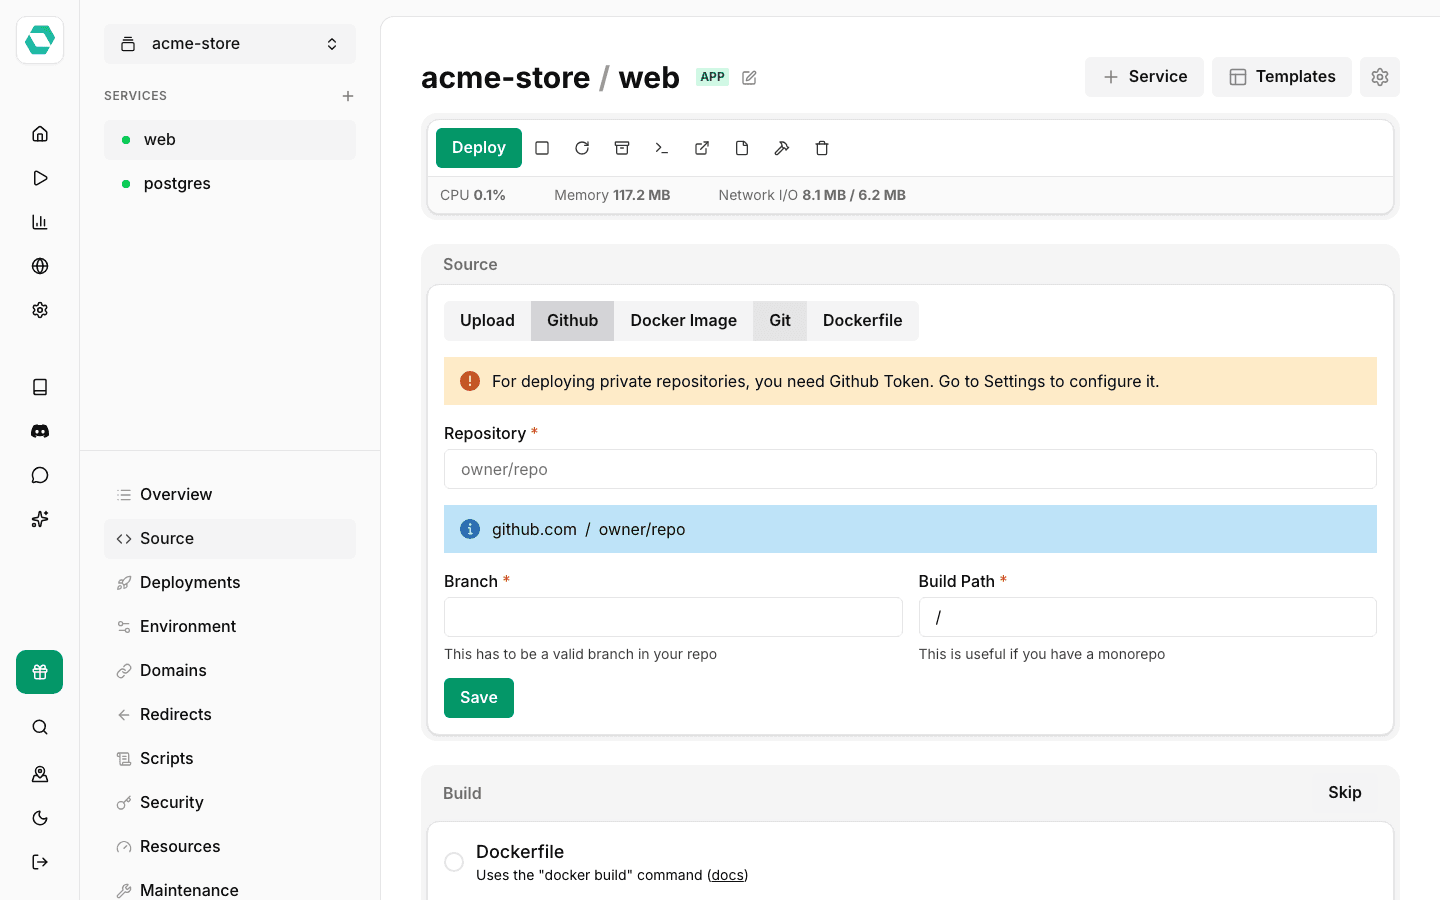Switch to the Github source tab
This screenshot has height=900, width=1440.
click(x=572, y=321)
